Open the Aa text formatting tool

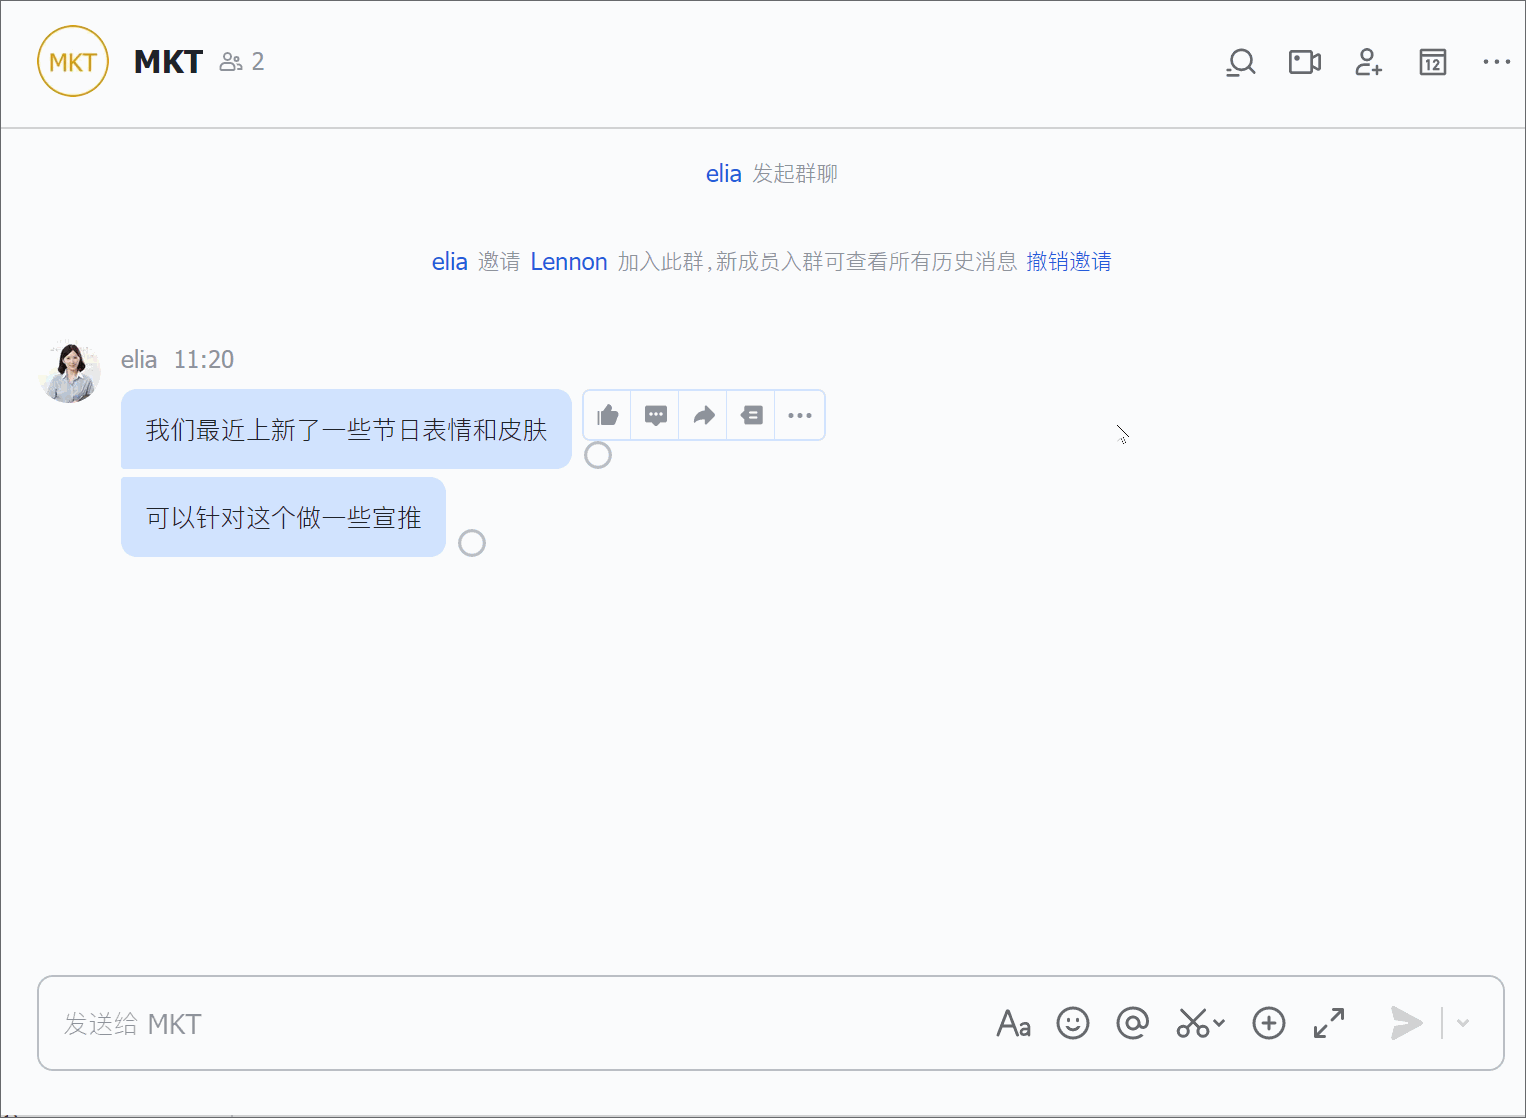(x=1013, y=1023)
